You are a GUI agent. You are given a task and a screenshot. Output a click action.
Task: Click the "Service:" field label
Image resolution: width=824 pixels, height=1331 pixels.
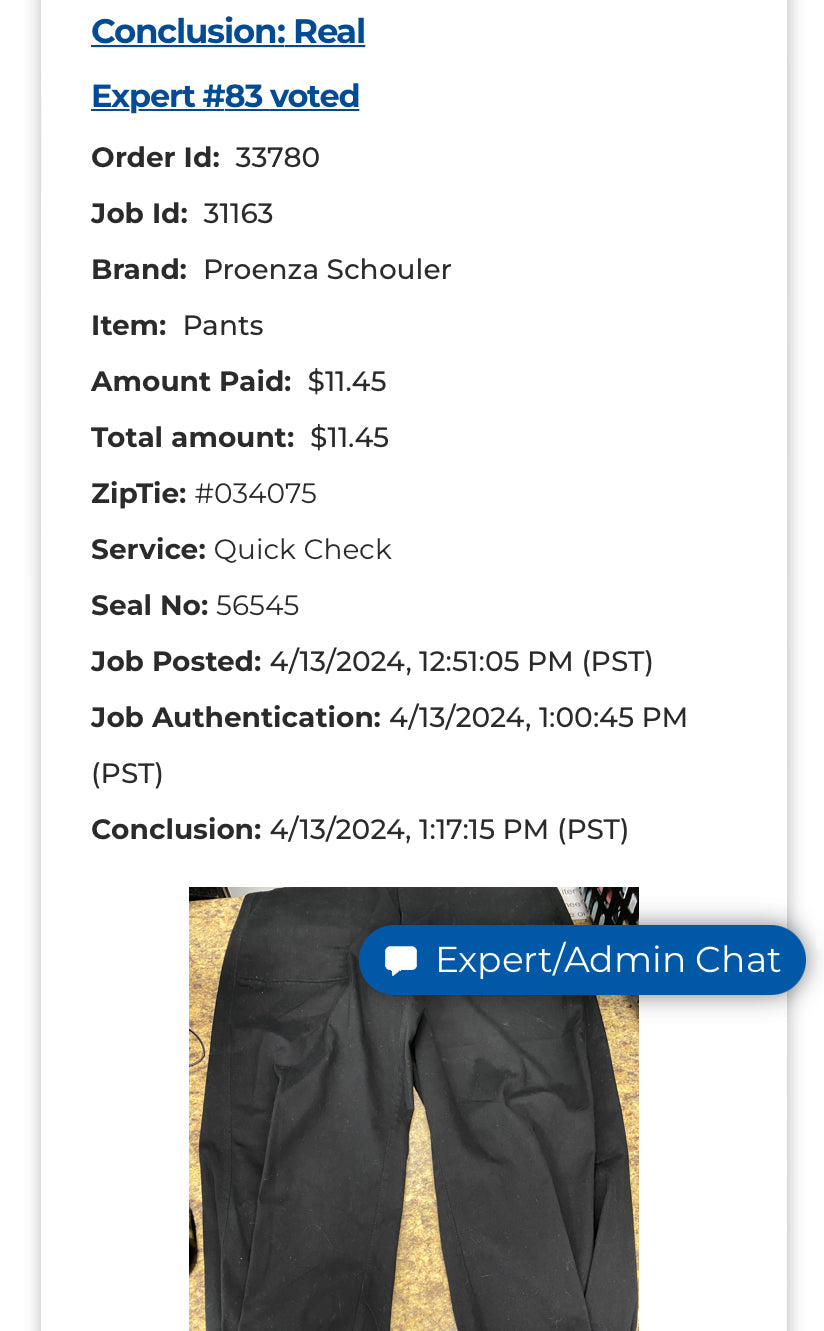point(148,550)
